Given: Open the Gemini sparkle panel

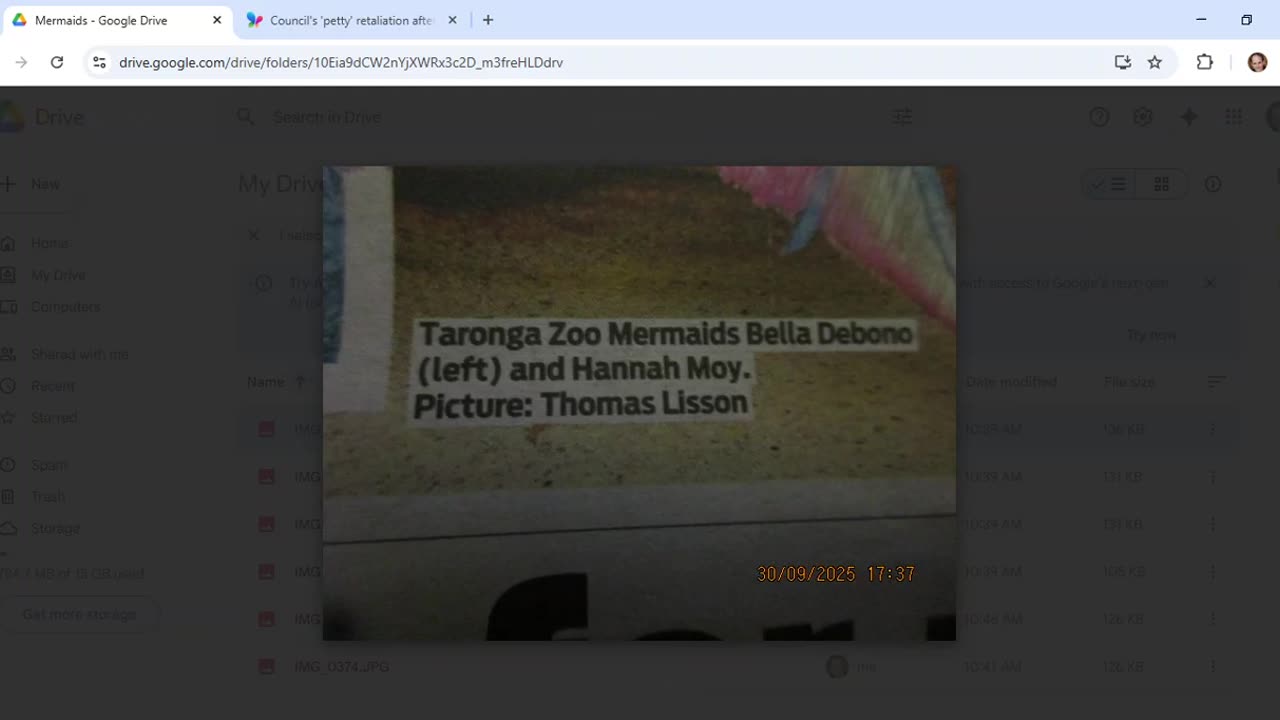Looking at the screenshot, I should coord(1189,117).
